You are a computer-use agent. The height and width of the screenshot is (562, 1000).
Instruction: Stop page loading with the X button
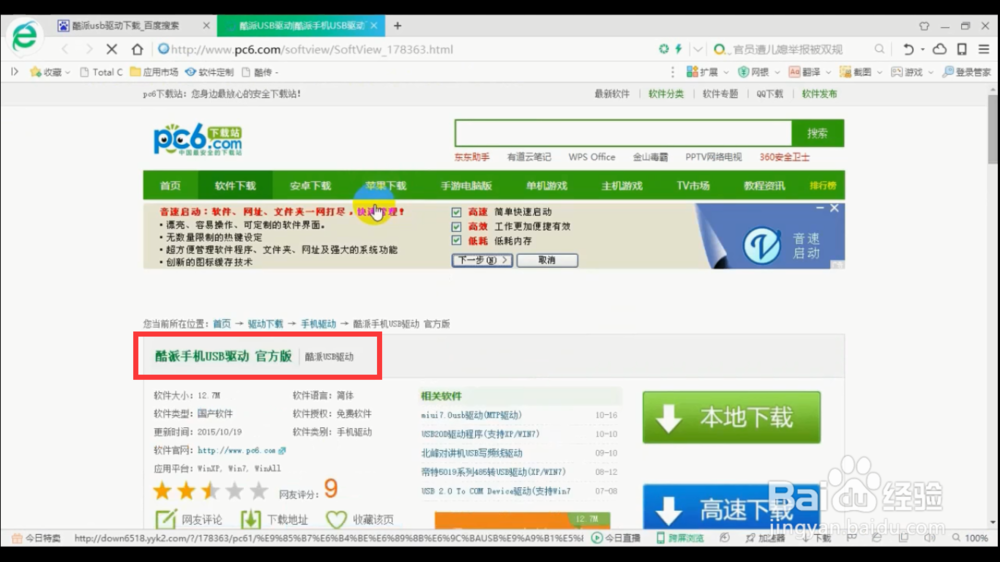coord(112,49)
